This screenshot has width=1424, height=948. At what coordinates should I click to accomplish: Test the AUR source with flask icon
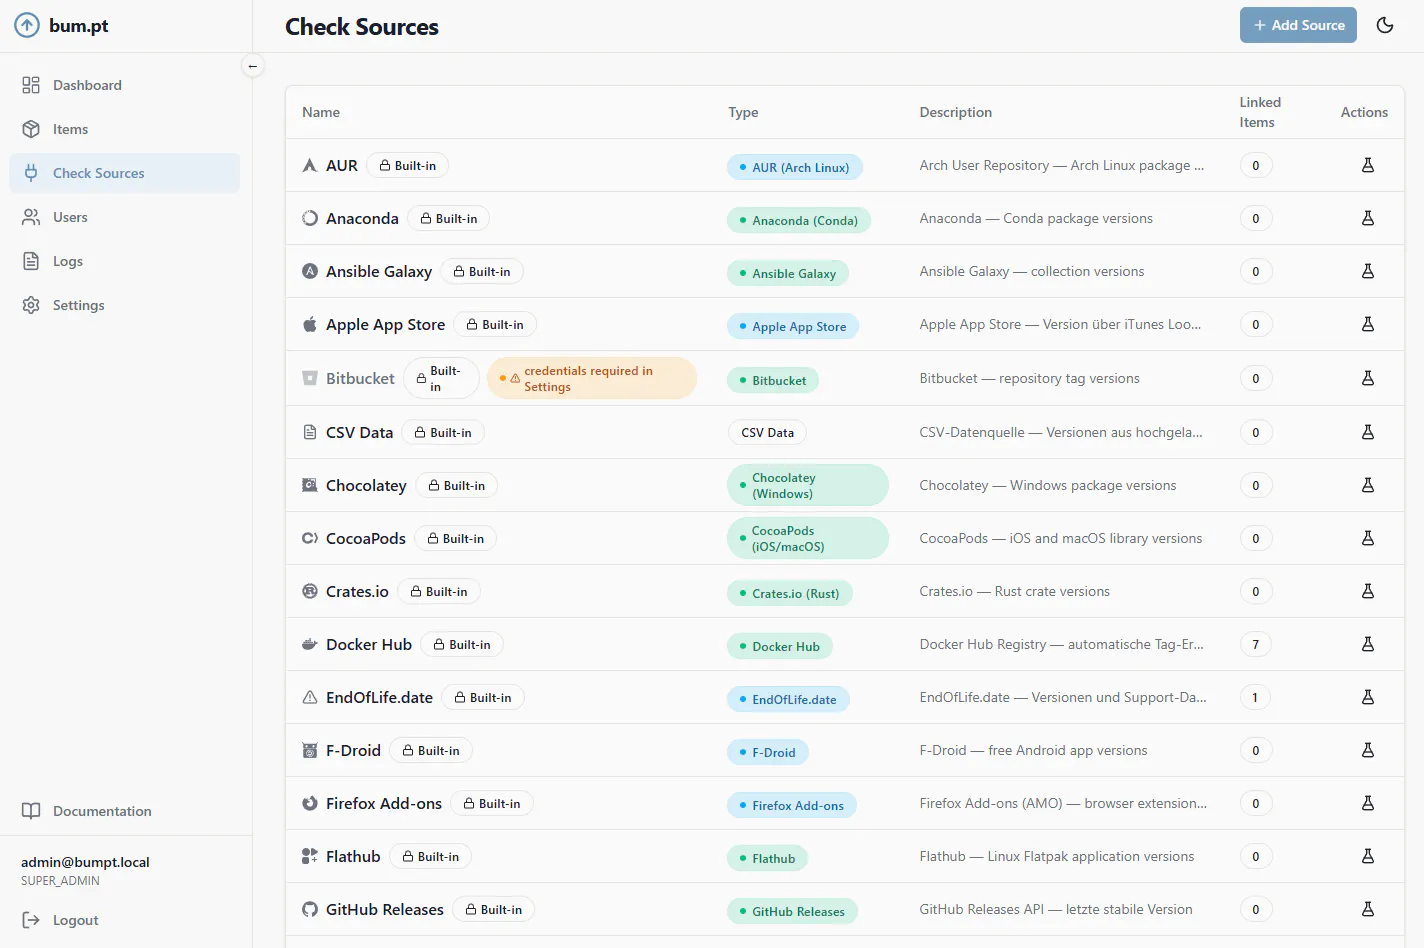(x=1367, y=165)
